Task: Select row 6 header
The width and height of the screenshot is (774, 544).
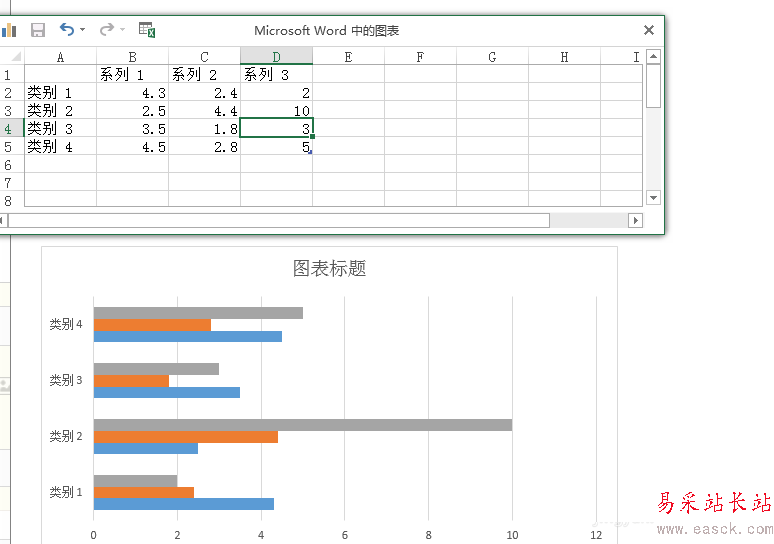Action: click(x=11, y=164)
